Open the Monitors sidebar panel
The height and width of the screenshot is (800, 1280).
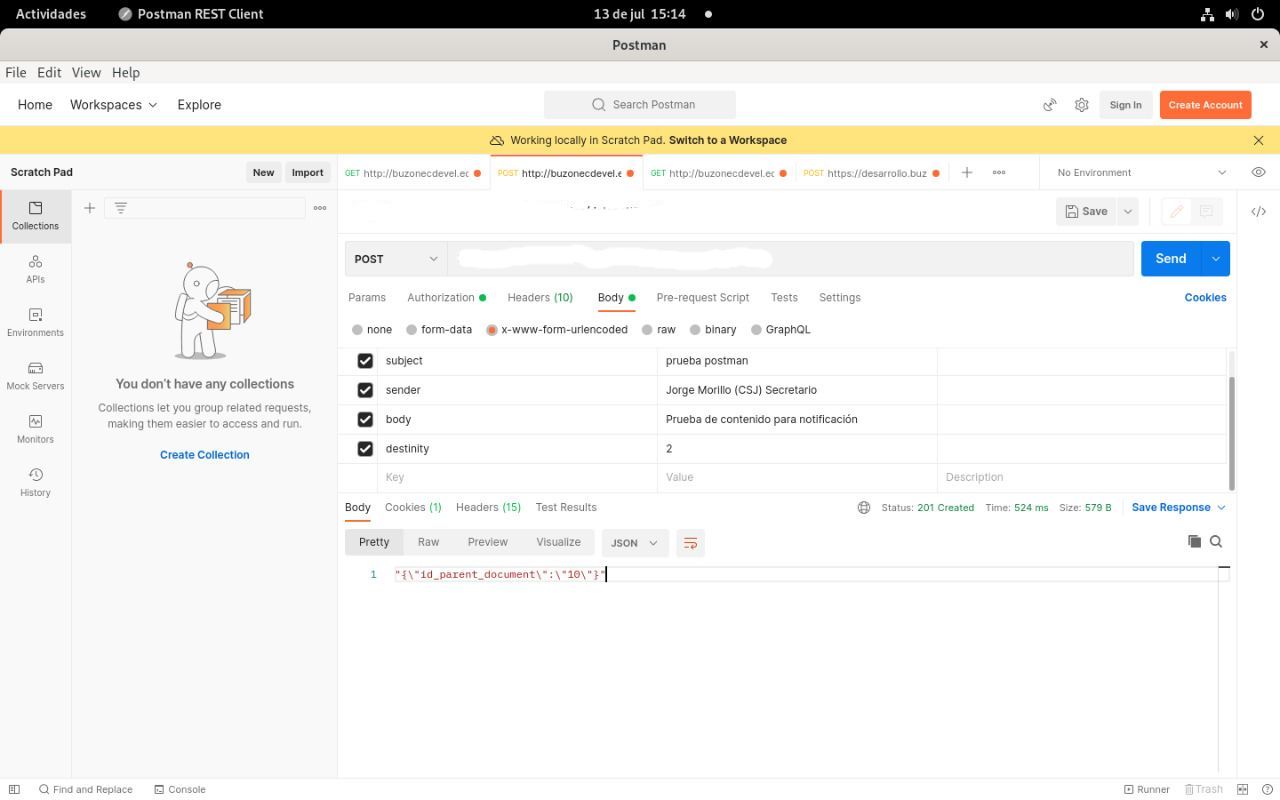point(35,429)
